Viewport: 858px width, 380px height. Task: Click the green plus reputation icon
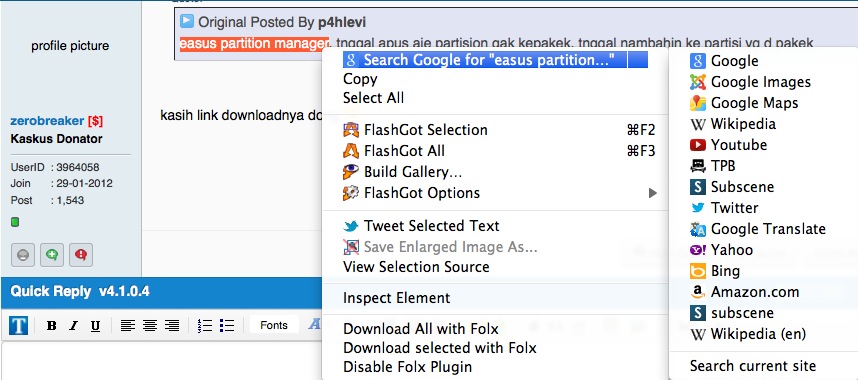coord(52,255)
